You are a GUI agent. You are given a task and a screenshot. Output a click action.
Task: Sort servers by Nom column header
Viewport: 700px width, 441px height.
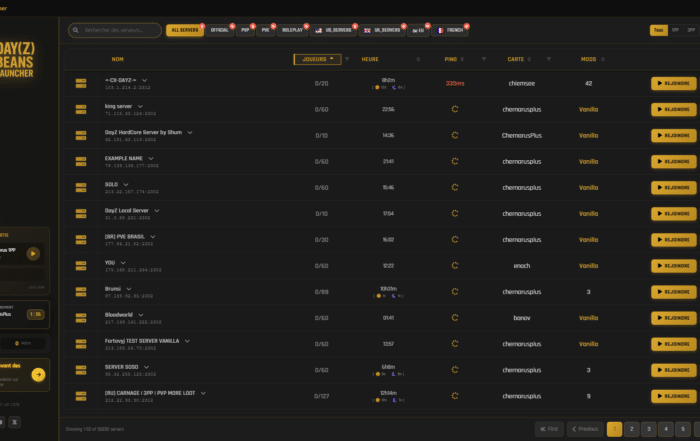point(117,59)
